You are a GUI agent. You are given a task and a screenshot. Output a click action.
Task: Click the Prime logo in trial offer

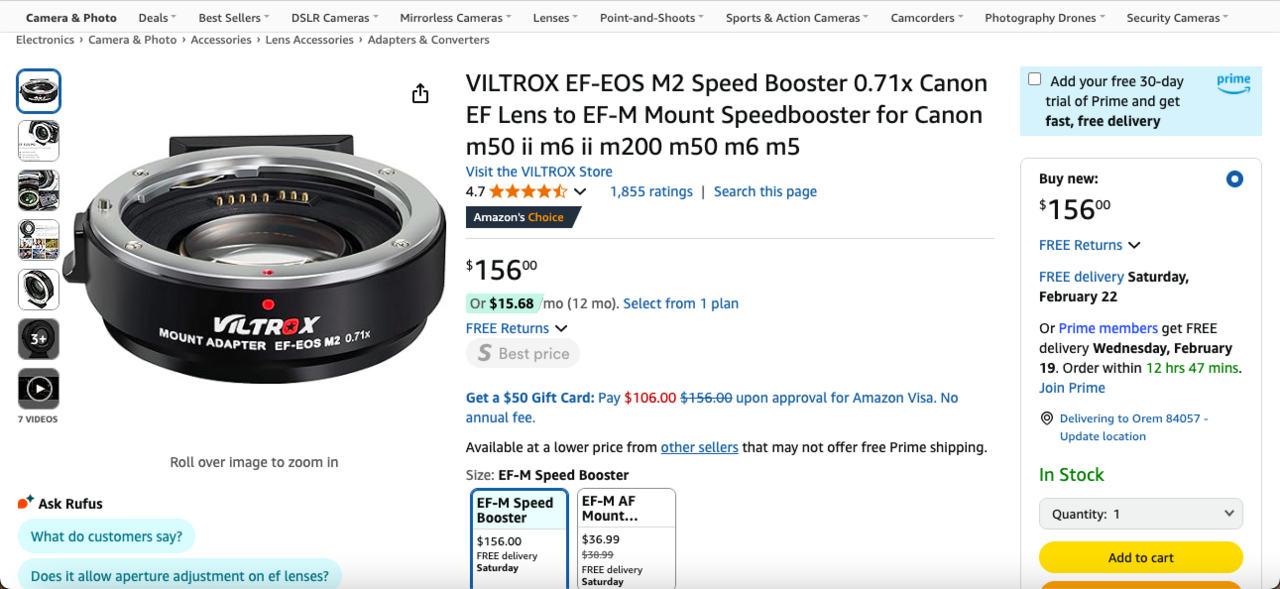point(1233,83)
